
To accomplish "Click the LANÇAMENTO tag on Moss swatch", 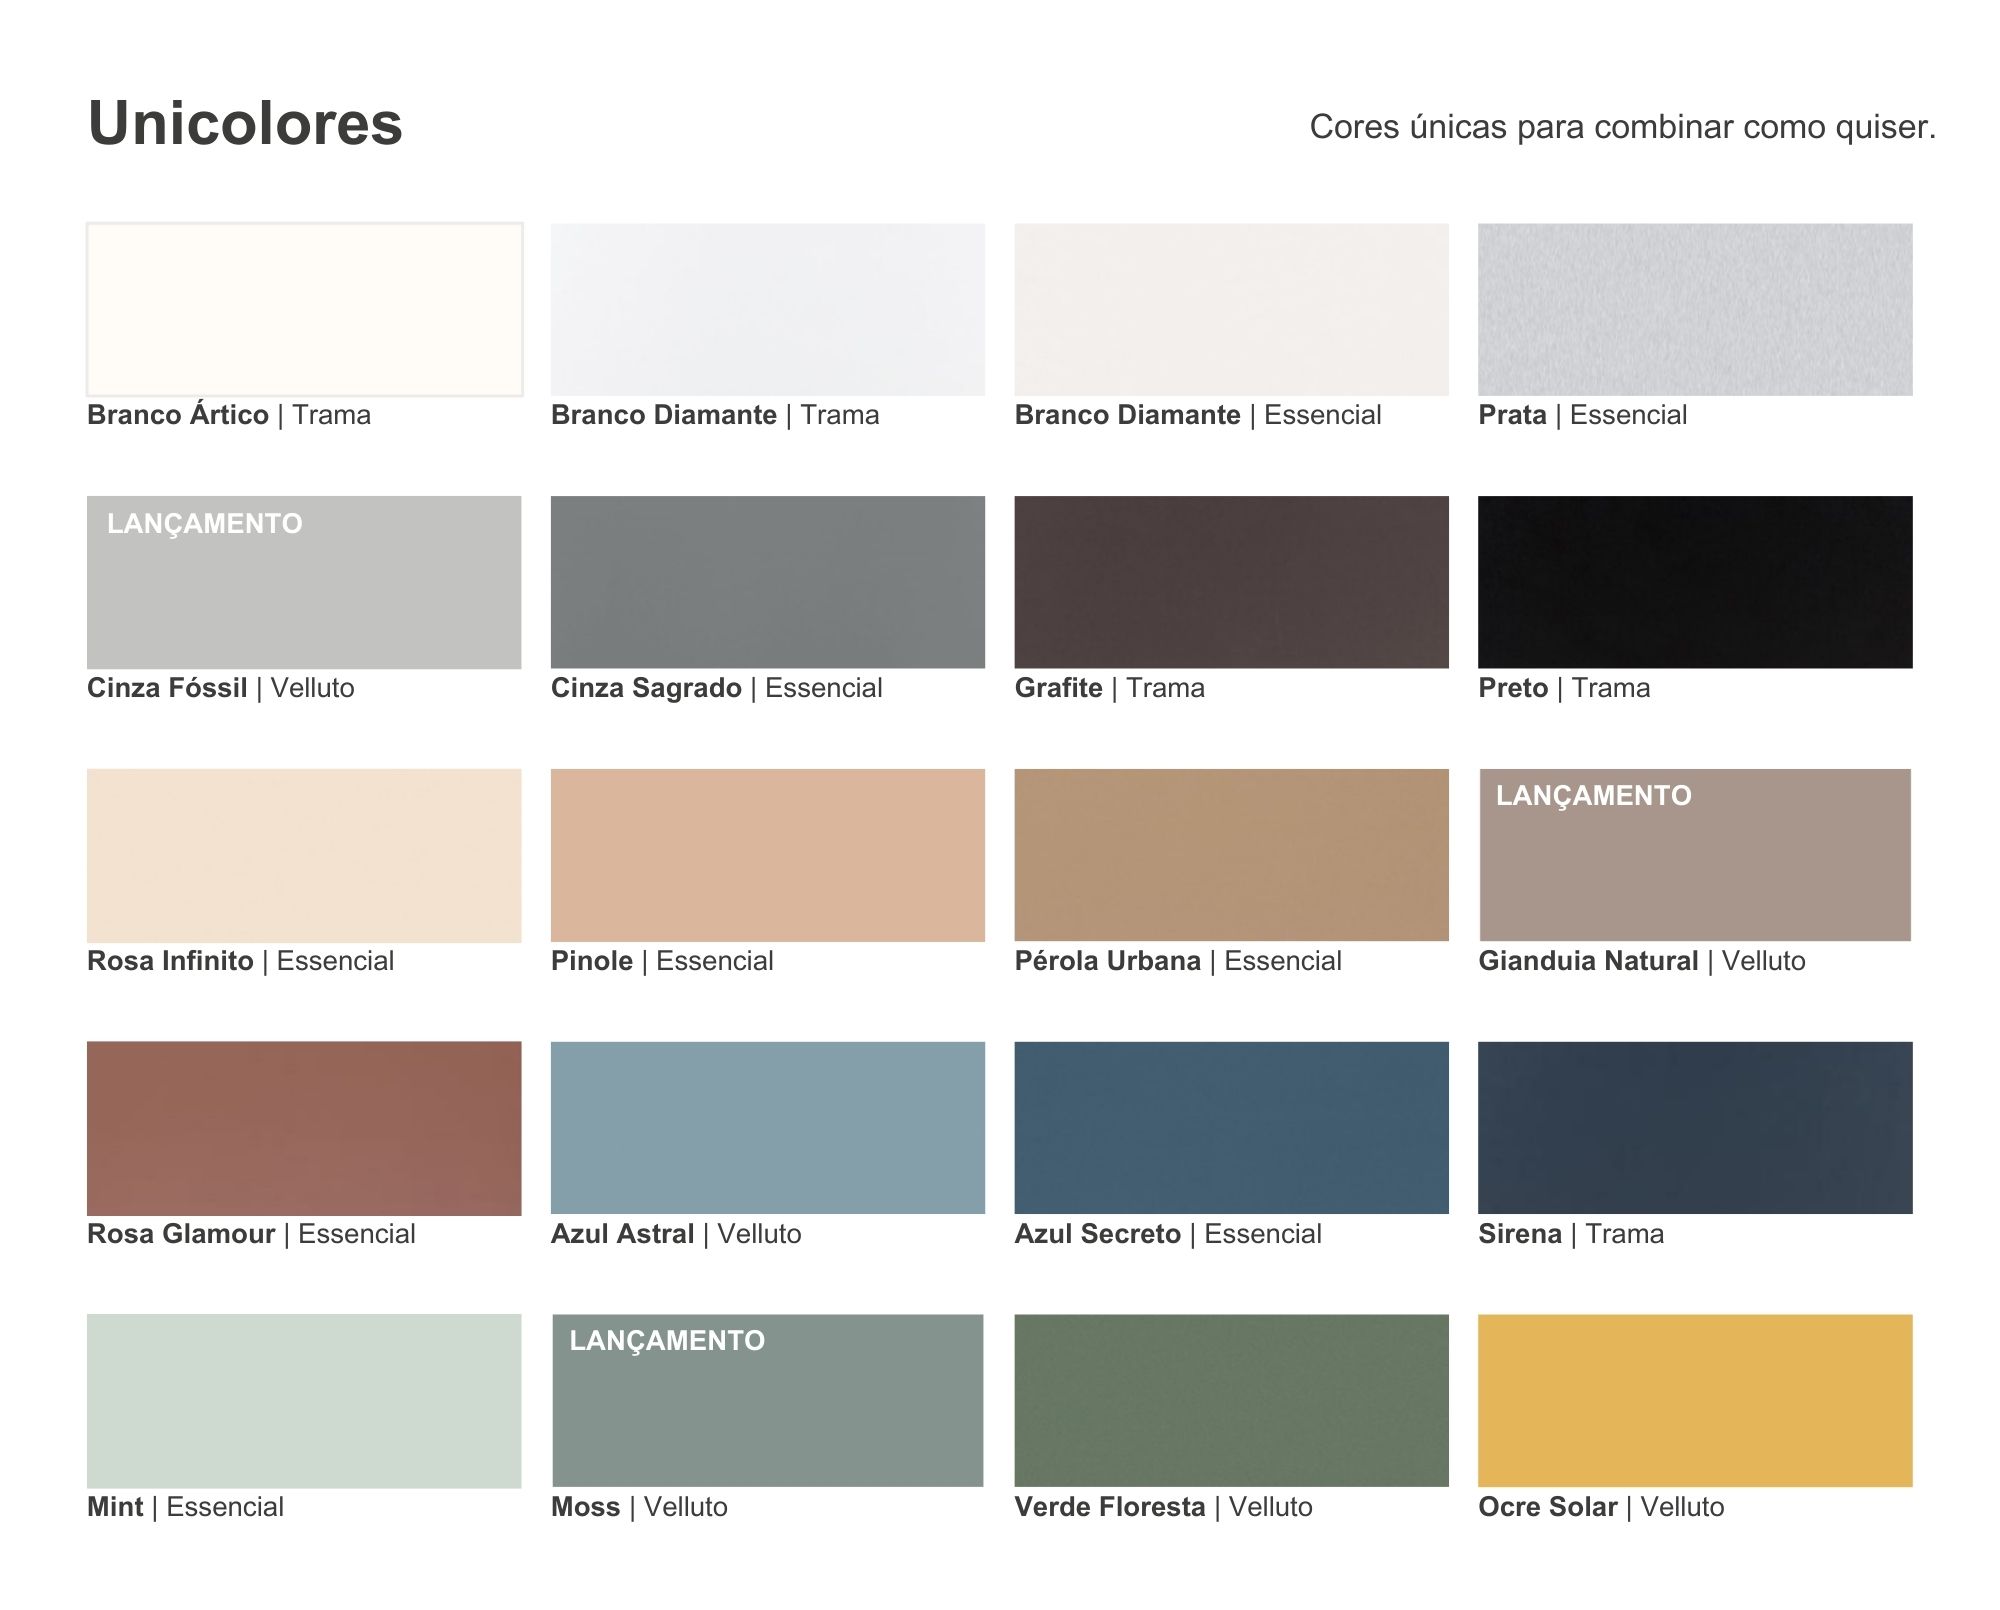I will click(x=667, y=1341).
